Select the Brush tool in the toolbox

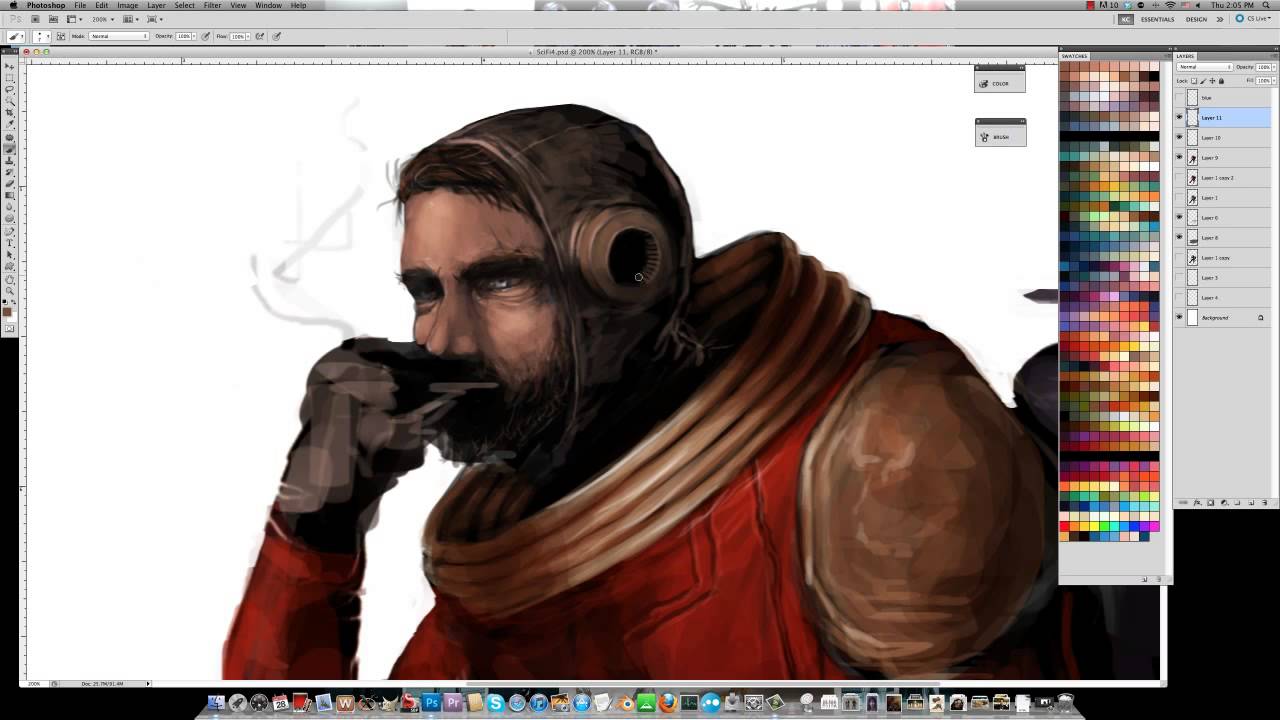pyautogui.click(x=8, y=149)
